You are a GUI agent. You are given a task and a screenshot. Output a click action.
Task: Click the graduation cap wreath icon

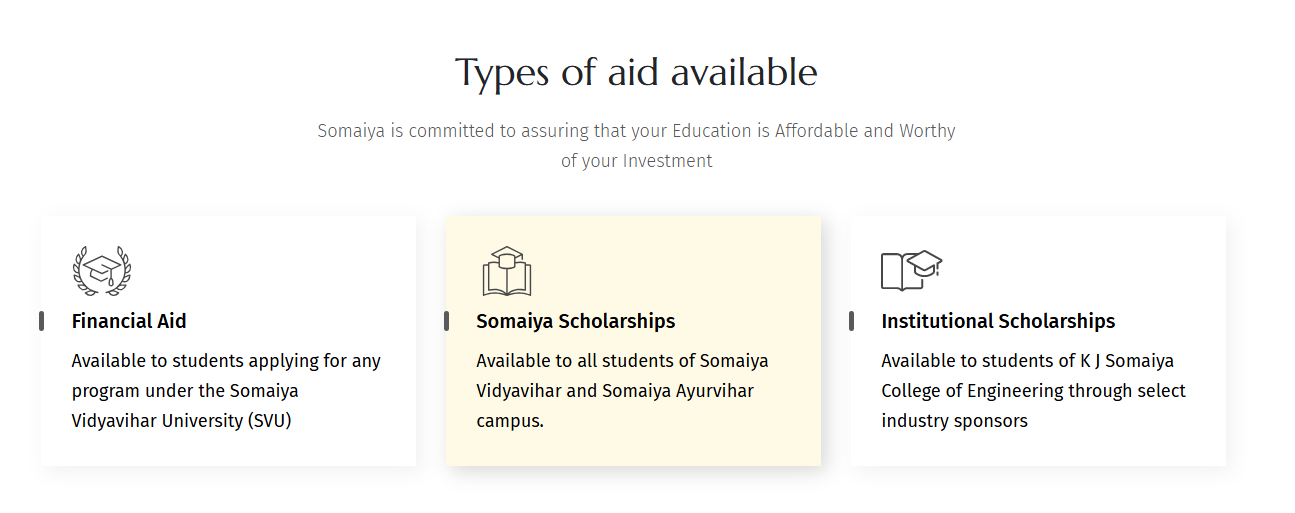click(102, 271)
